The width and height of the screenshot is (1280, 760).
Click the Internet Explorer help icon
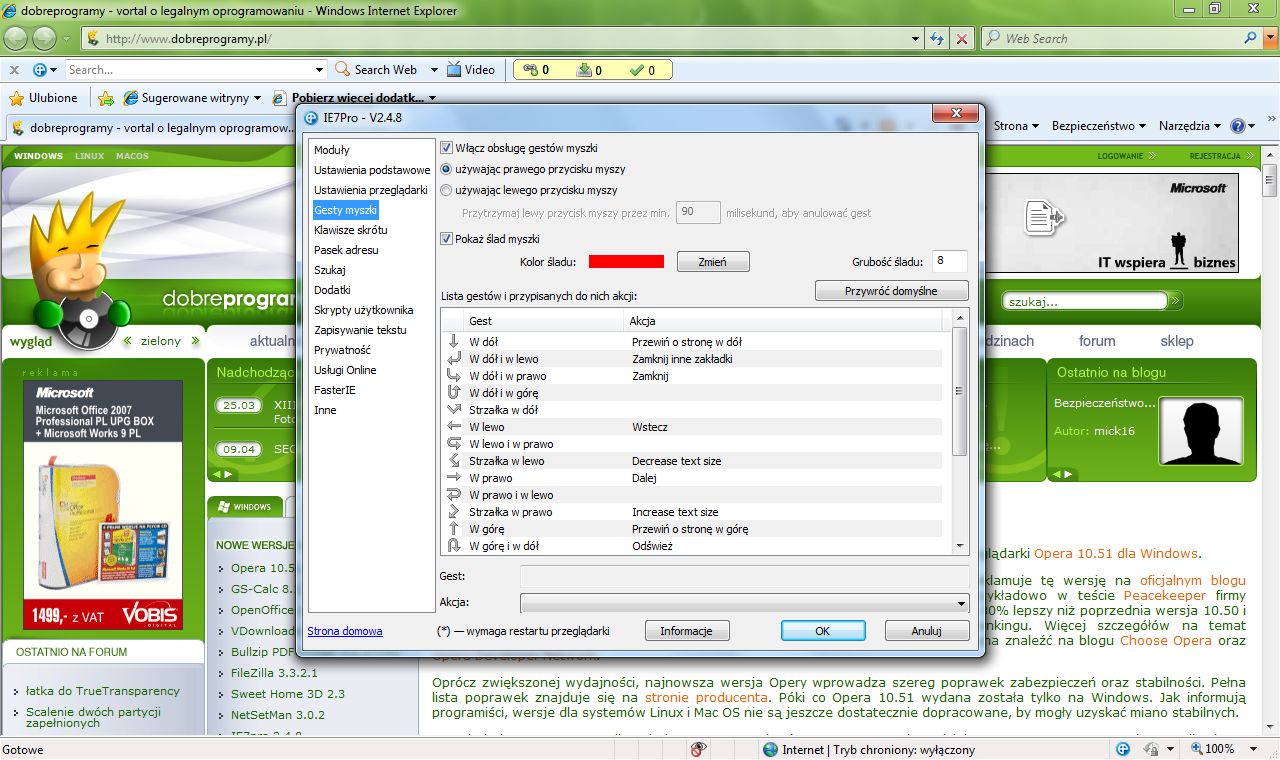pyautogui.click(x=1238, y=126)
